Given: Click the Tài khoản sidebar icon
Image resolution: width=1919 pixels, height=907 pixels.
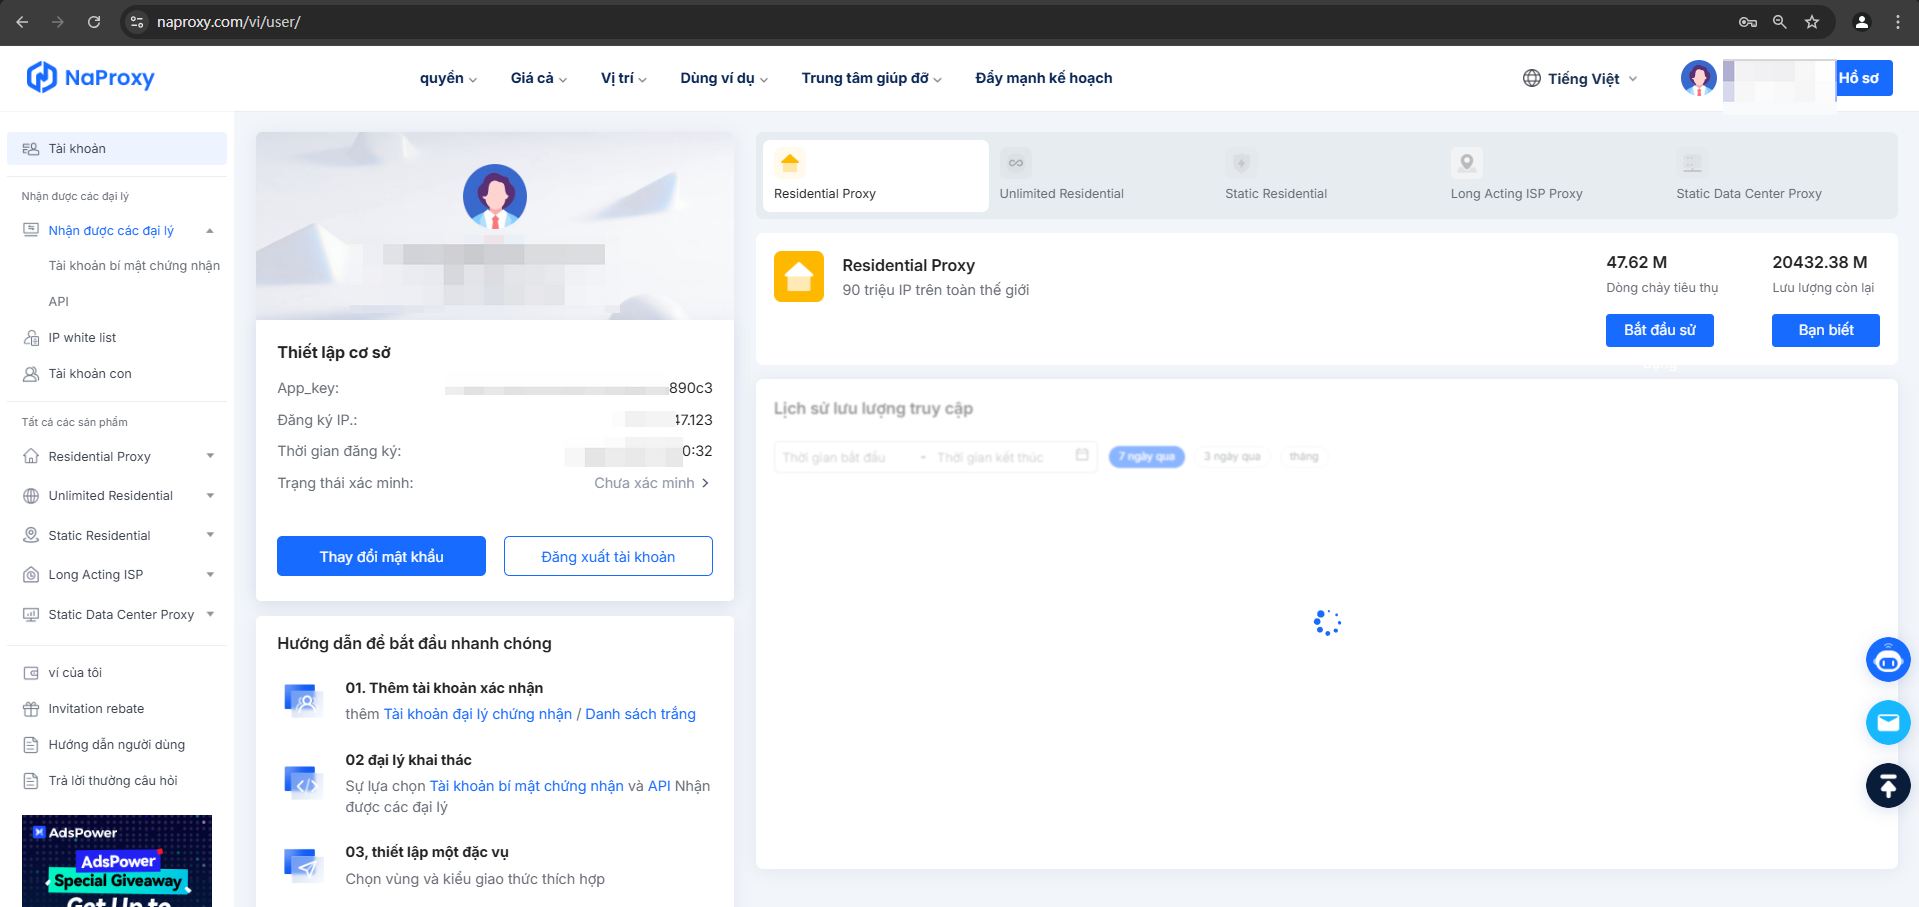Looking at the screenshot, I should click(31, 149).
